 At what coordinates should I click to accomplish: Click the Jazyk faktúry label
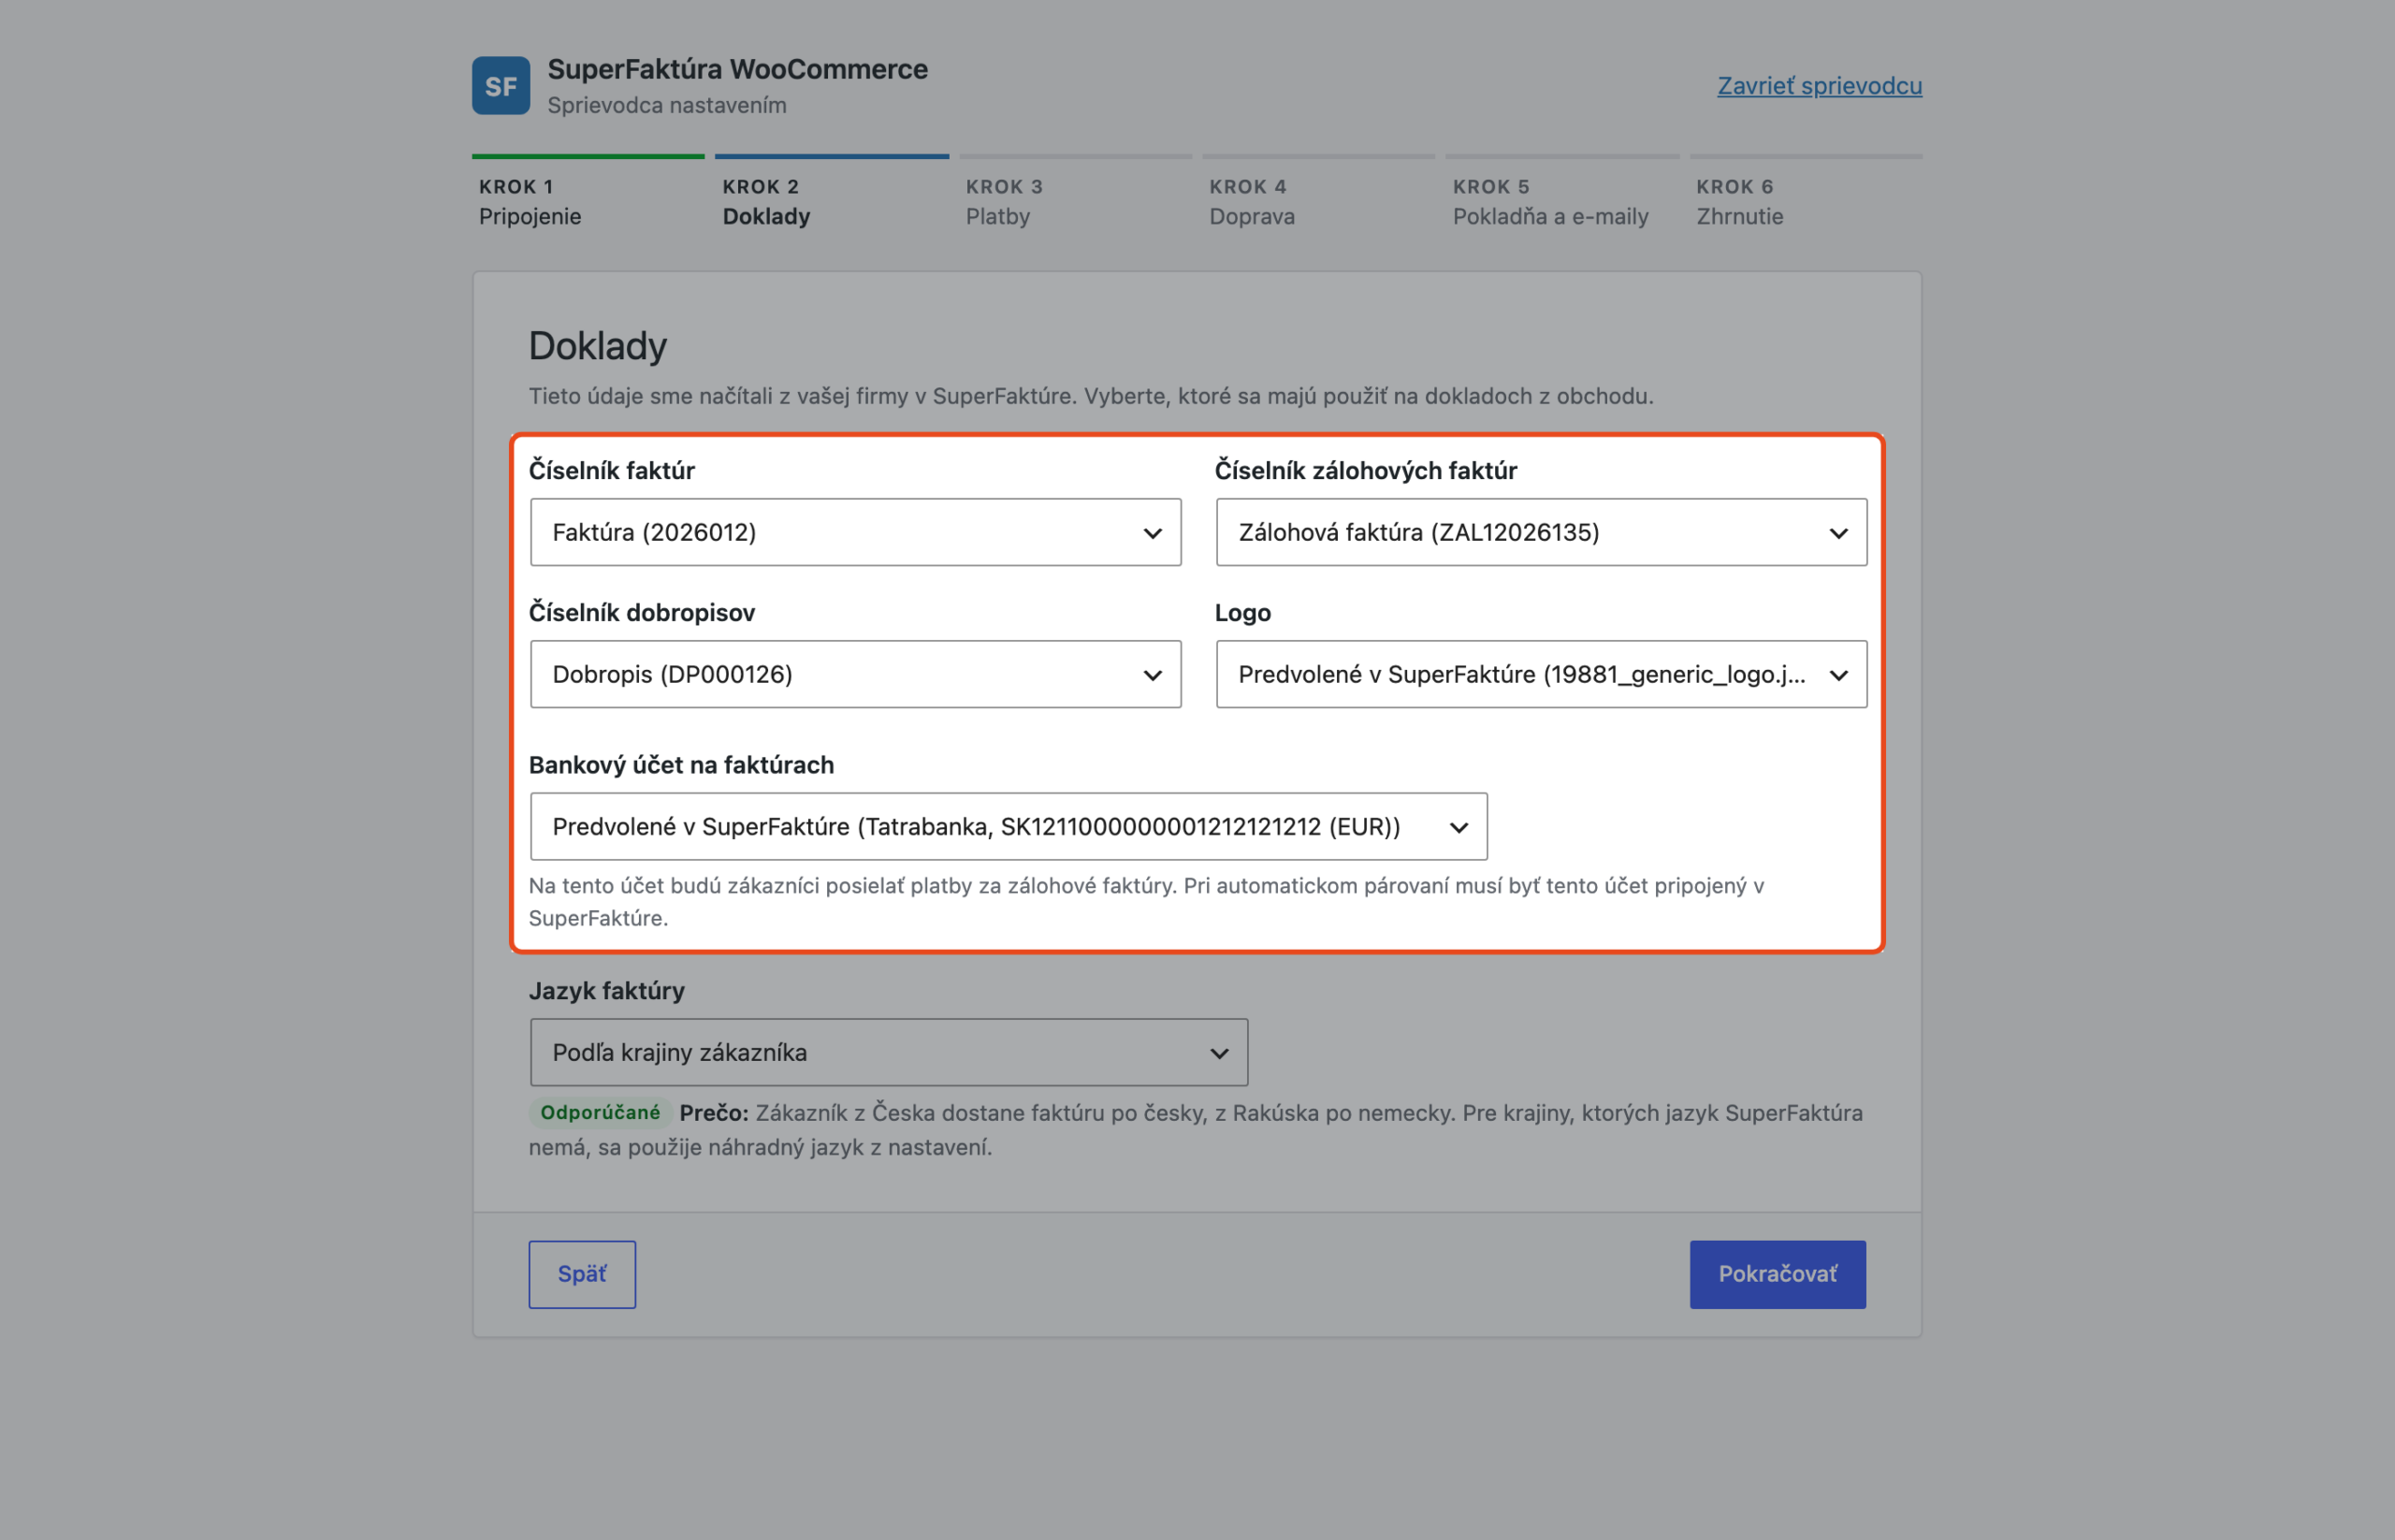[607, 991]
